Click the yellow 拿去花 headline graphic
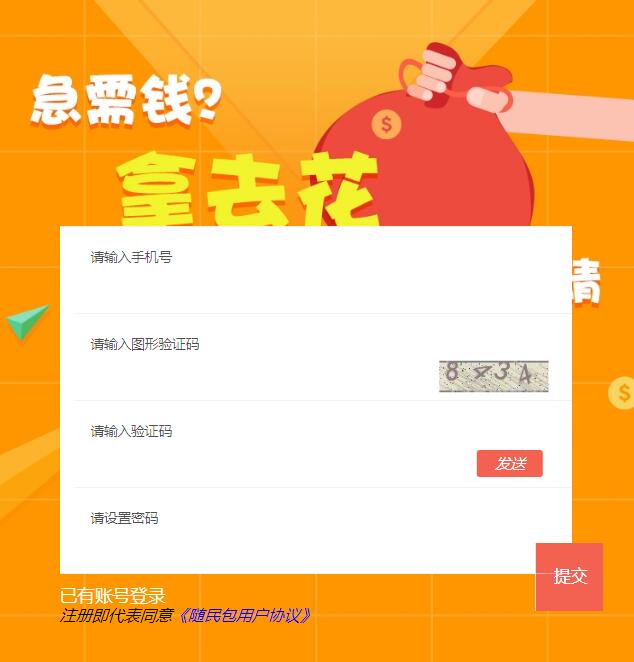Image resolution: width=634 pixels, height=662 pixels. coord(247,189)
